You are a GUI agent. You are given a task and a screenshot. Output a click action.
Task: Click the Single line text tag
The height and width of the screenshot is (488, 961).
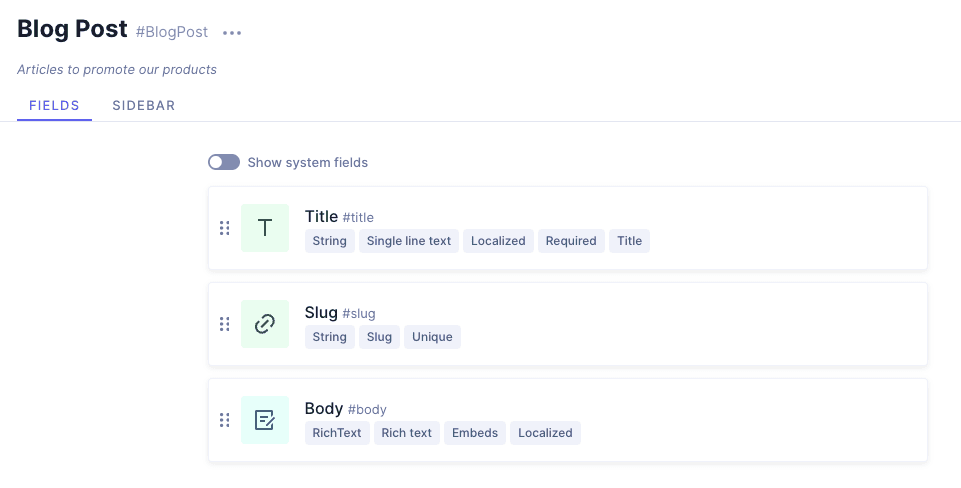[x=409, y=241]
